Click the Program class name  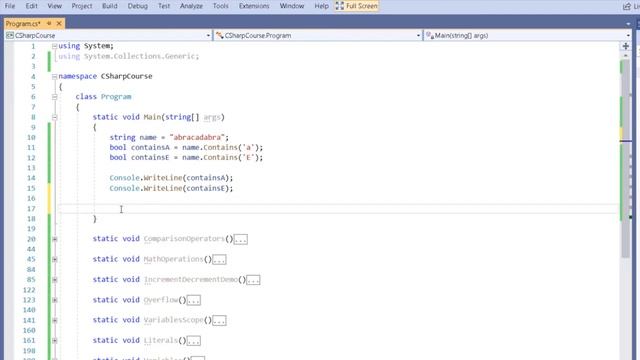pyautogui.click(x=116, y=97)
